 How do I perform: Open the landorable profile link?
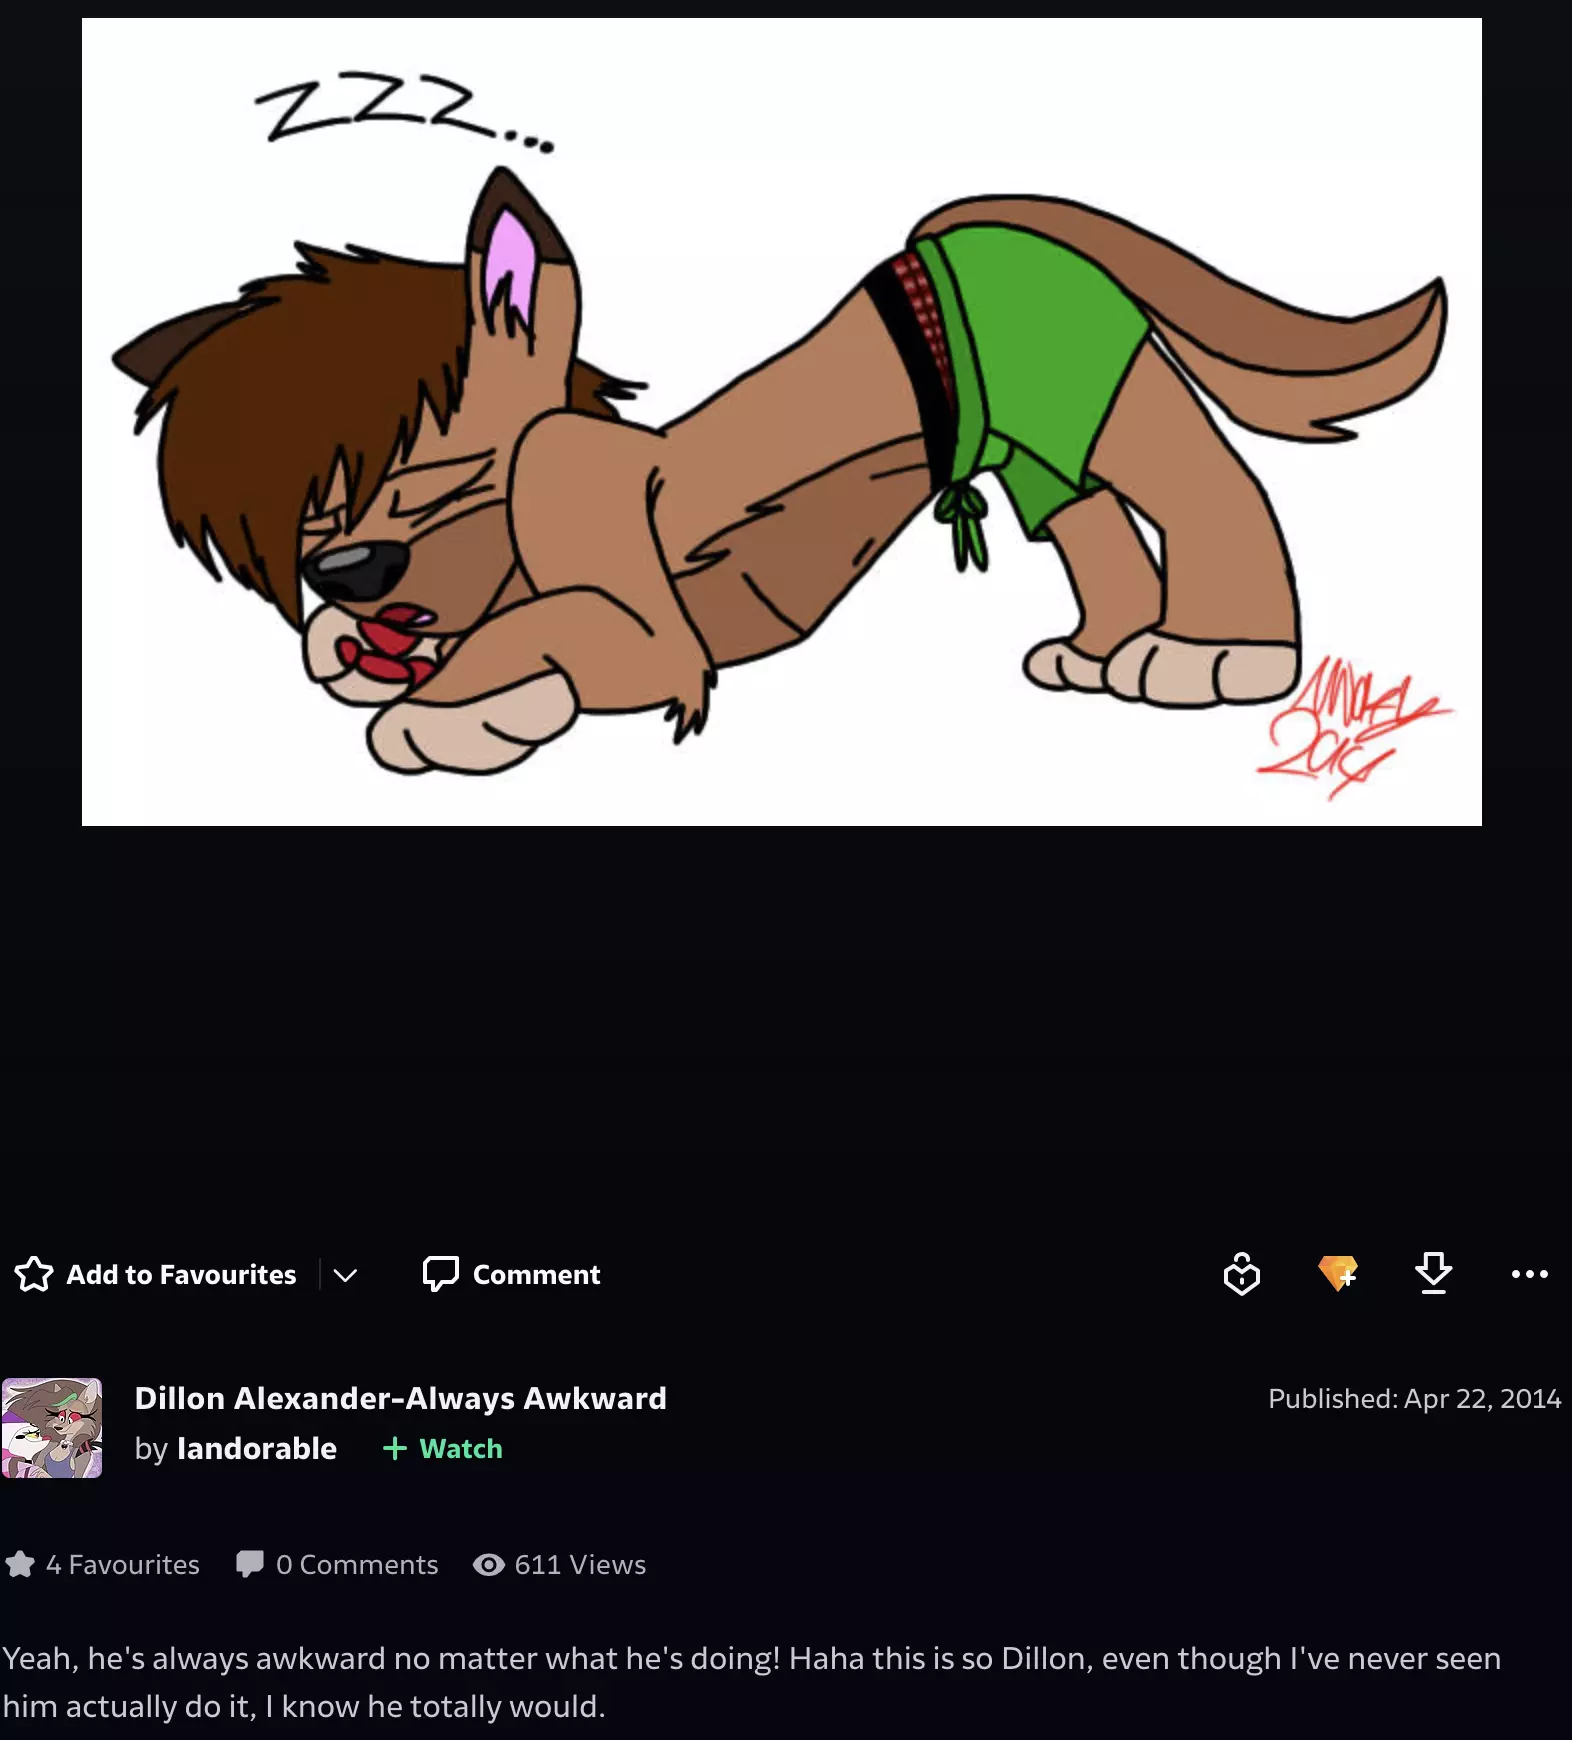pos(257,1448)
